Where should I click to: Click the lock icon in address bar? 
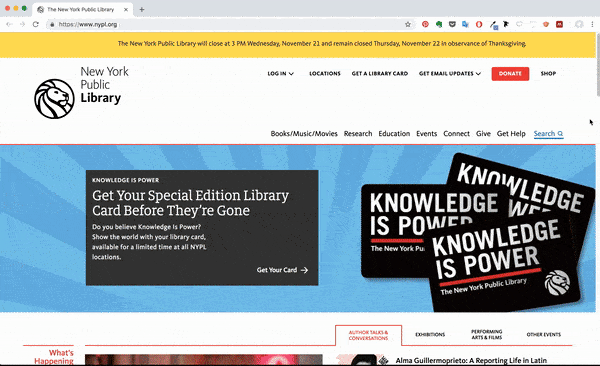[52, 25]
